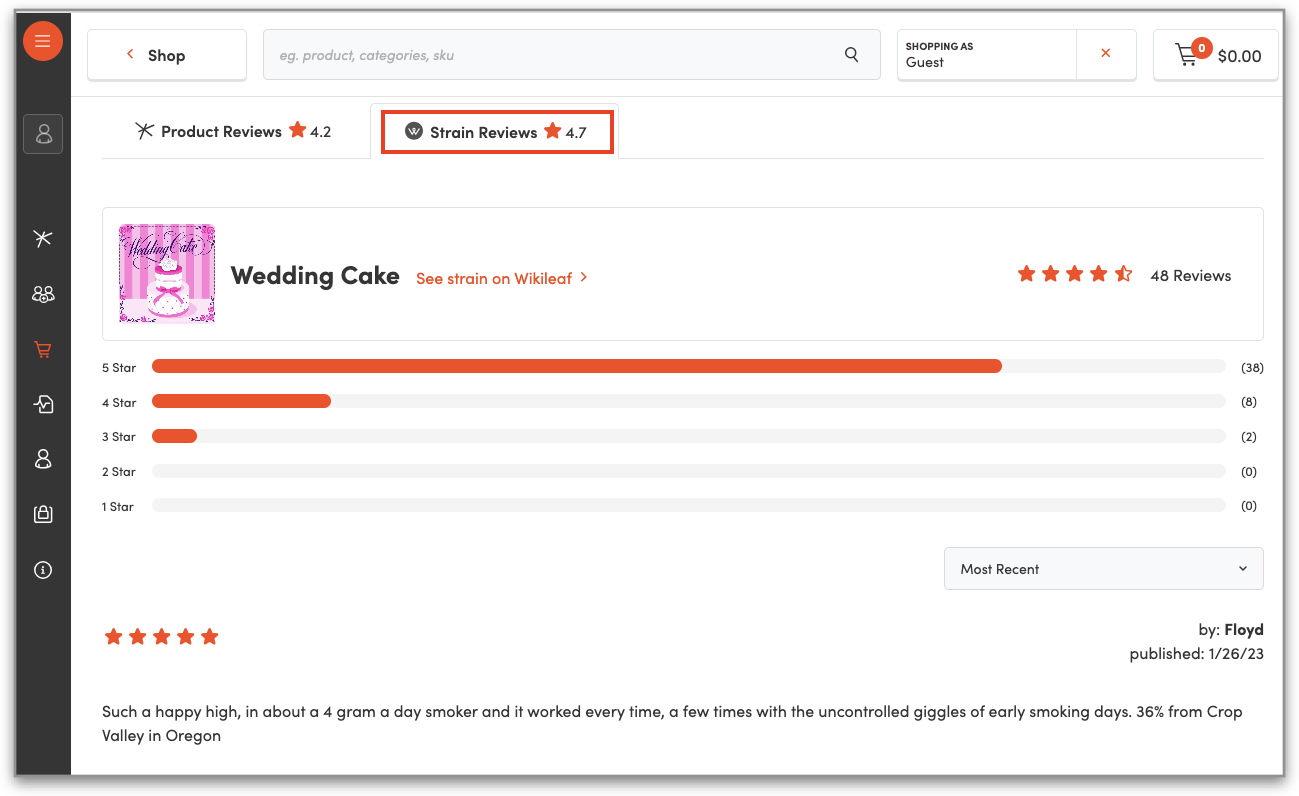Follow the See strain on Wikileaf link
Image resolution: width=1299 pixels, height=796 pixels.
[x=501, y=278]
